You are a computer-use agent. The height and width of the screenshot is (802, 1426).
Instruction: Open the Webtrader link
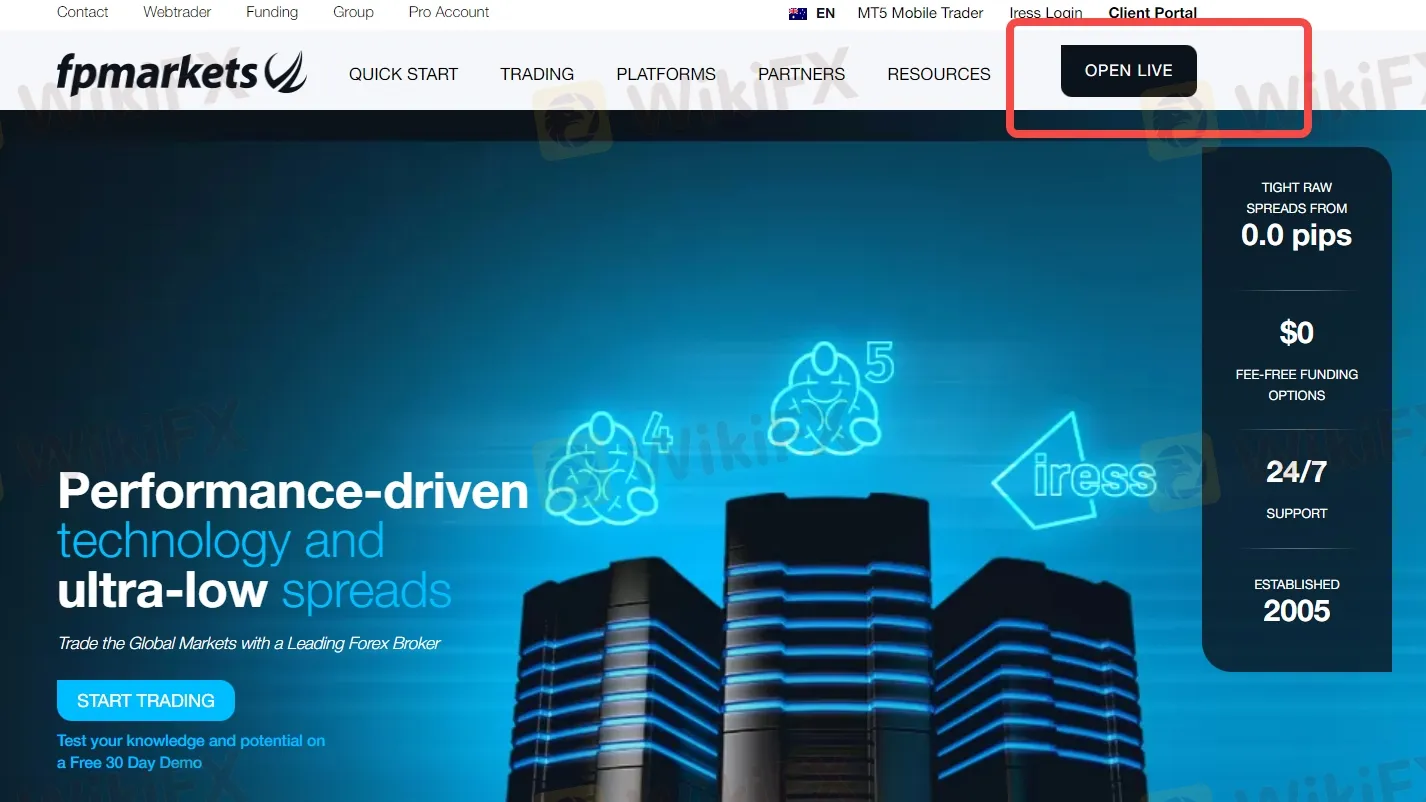coord(177,12)
